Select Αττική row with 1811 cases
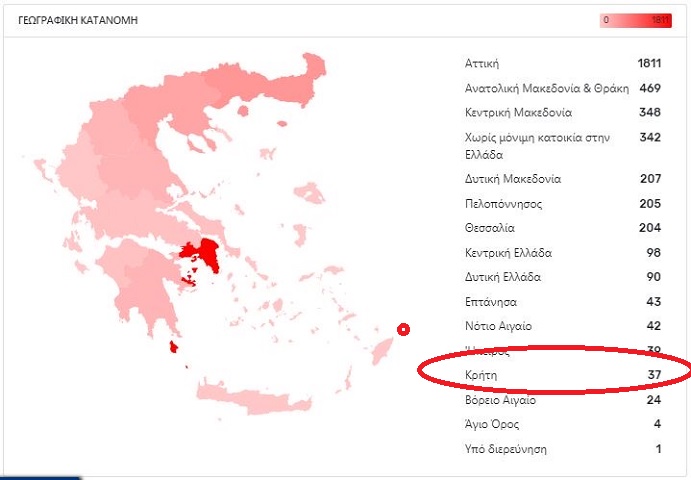This screenshot has width=691, height=480. tap(563, 63)
